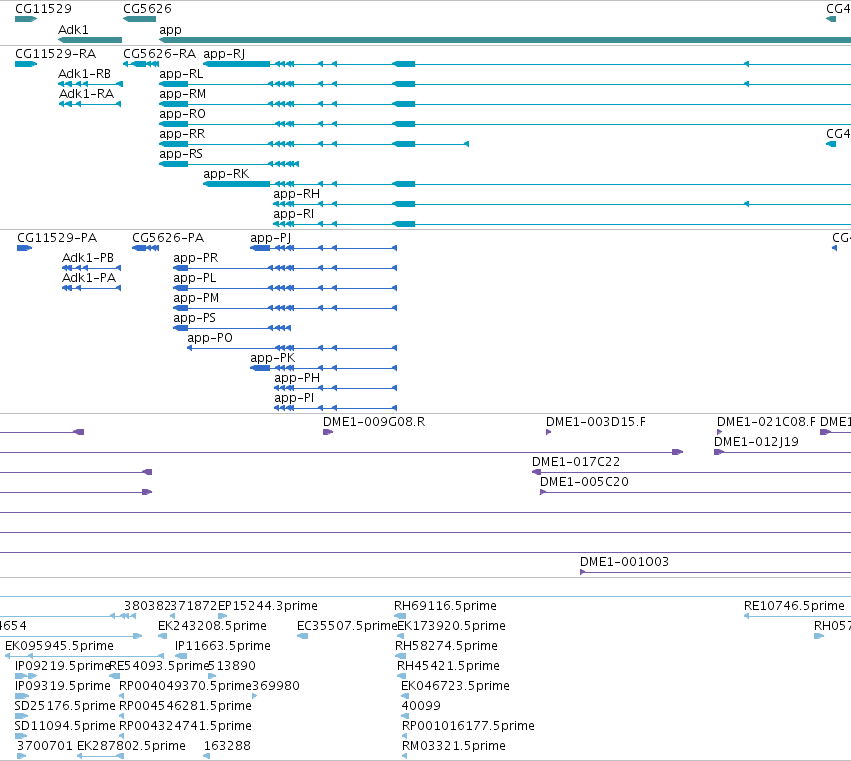Select EST EK287802.5prime
The width and height of the screenshot is (851, 761).
[x=100, y=757]
